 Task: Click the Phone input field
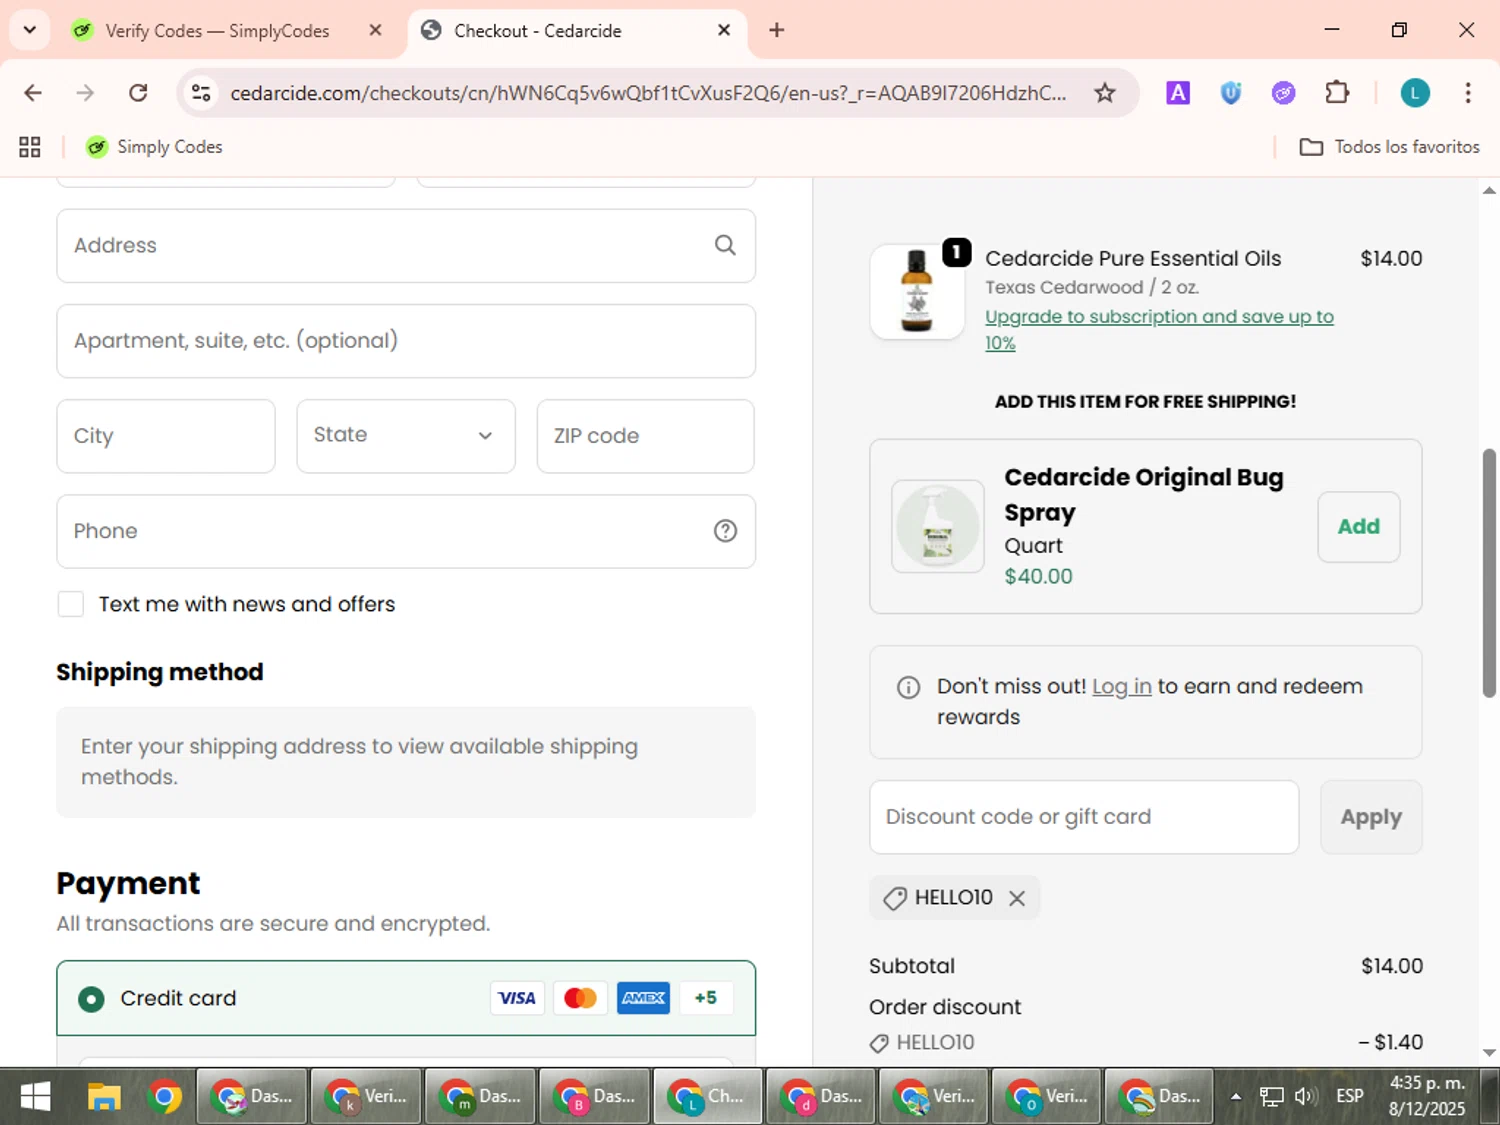[x=406, y=531]
